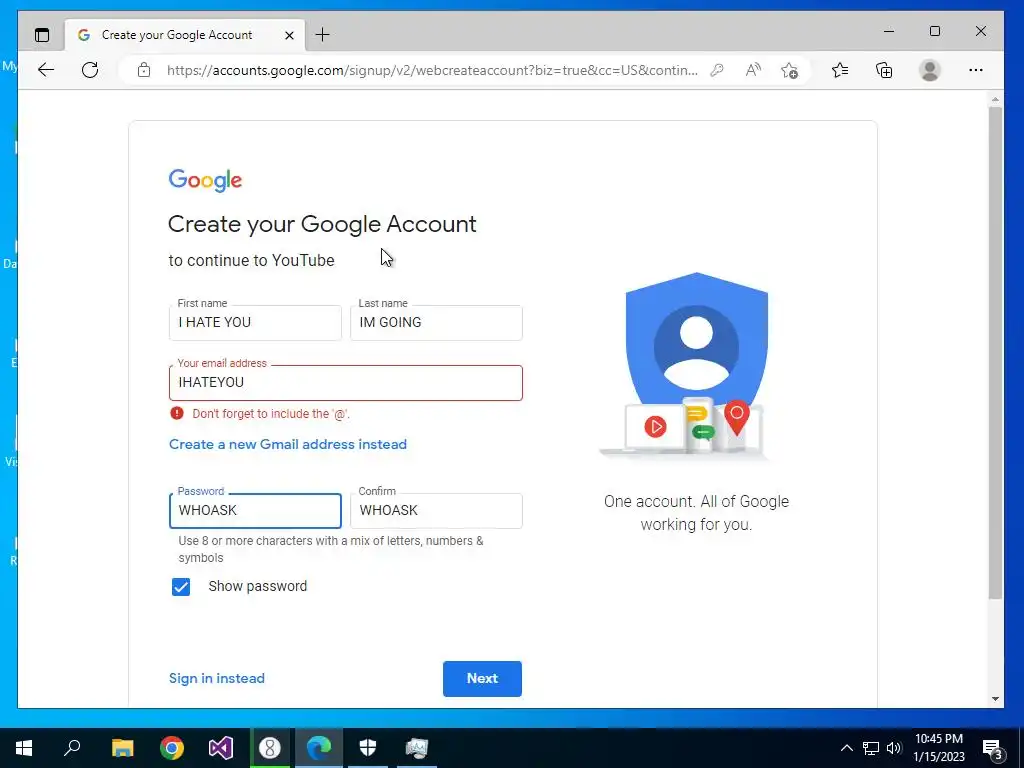Open taskbar Search magnifier

[72, 747]
